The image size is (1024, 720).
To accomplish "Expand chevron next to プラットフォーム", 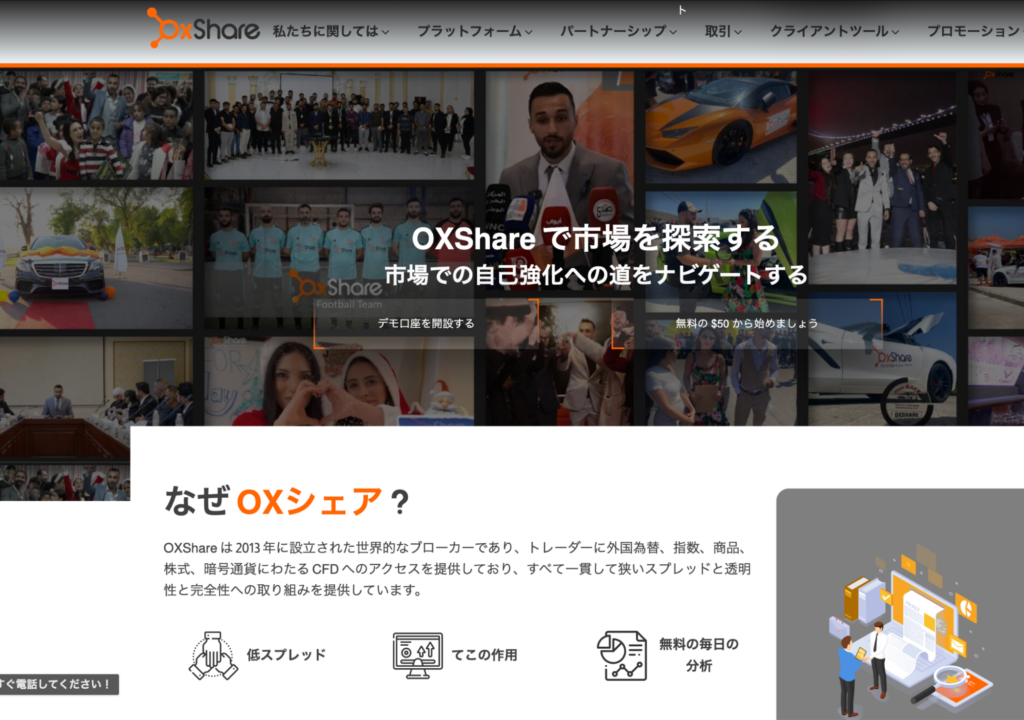I will 528,32.
